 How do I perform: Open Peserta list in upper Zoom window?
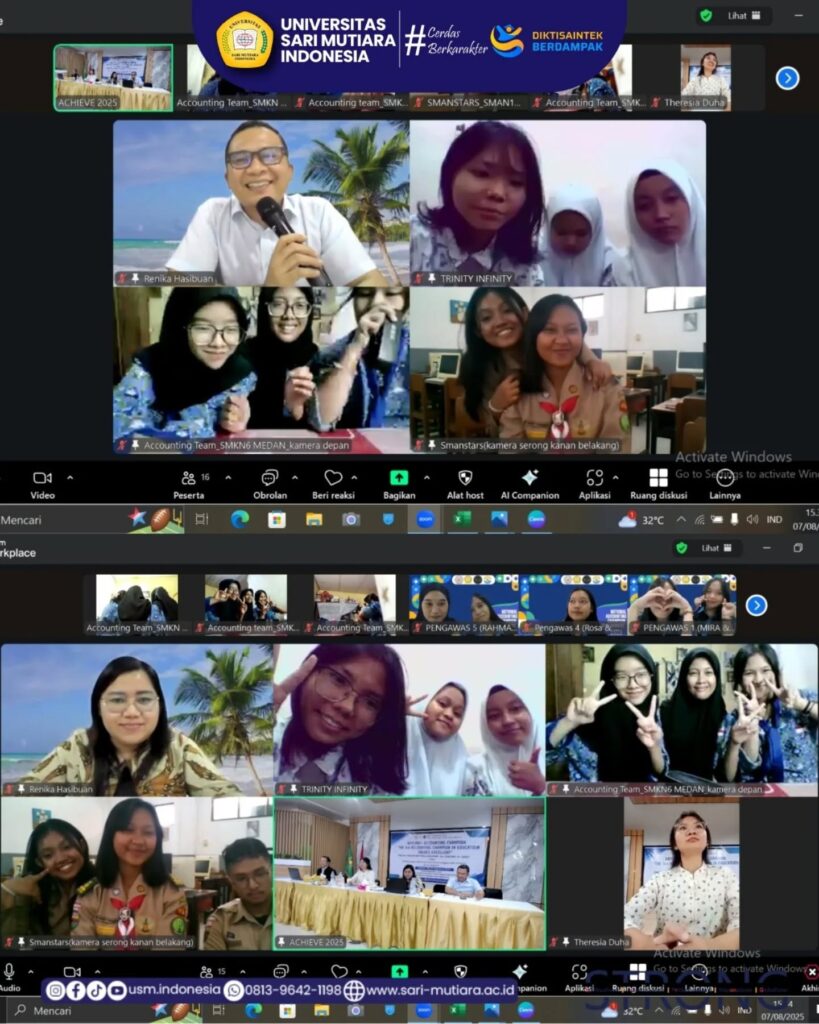[189, 484]
